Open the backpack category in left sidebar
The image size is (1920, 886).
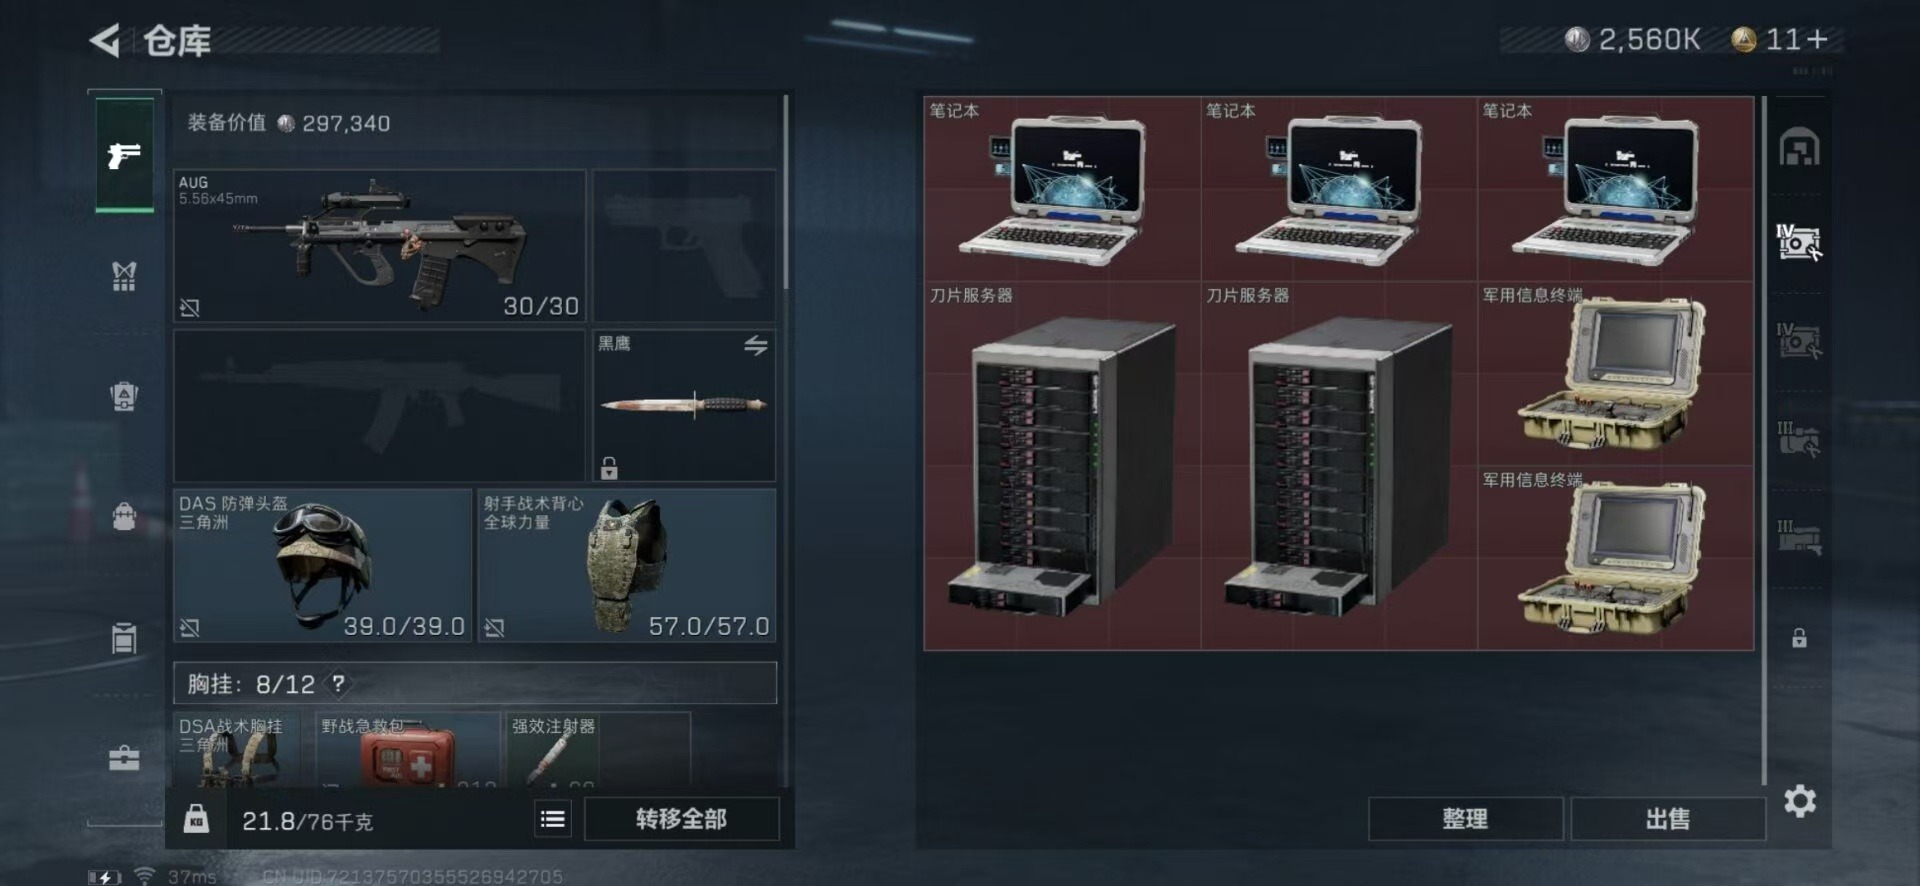[x=124, y=516]
